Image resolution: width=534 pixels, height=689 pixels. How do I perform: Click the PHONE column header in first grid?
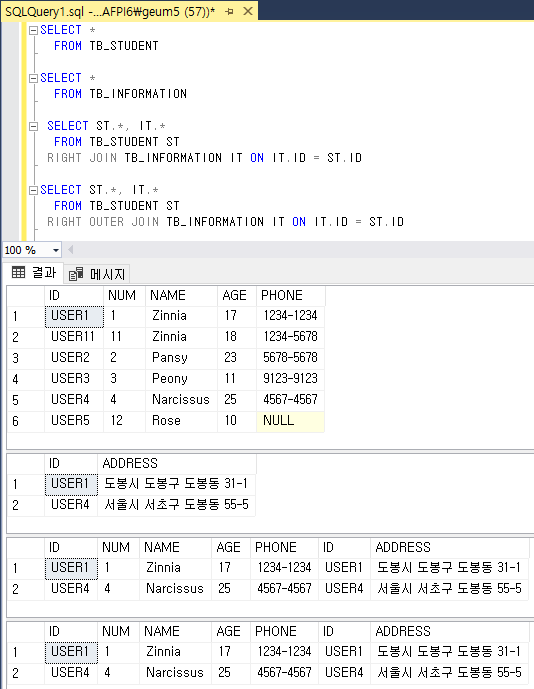(291, 295)
